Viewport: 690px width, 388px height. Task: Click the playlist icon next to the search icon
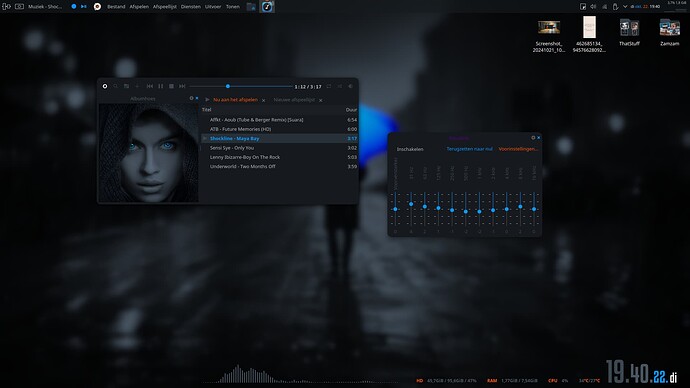[x=126, y=86]
